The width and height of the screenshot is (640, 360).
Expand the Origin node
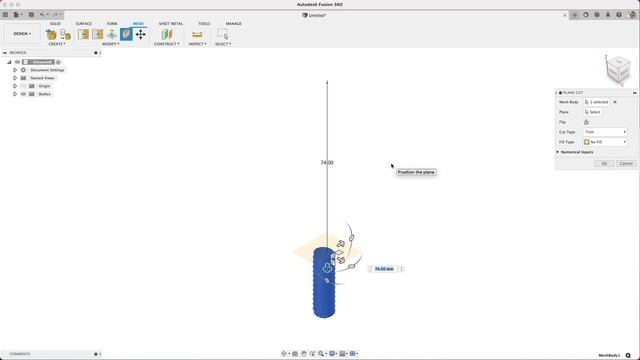click(15, 86)
